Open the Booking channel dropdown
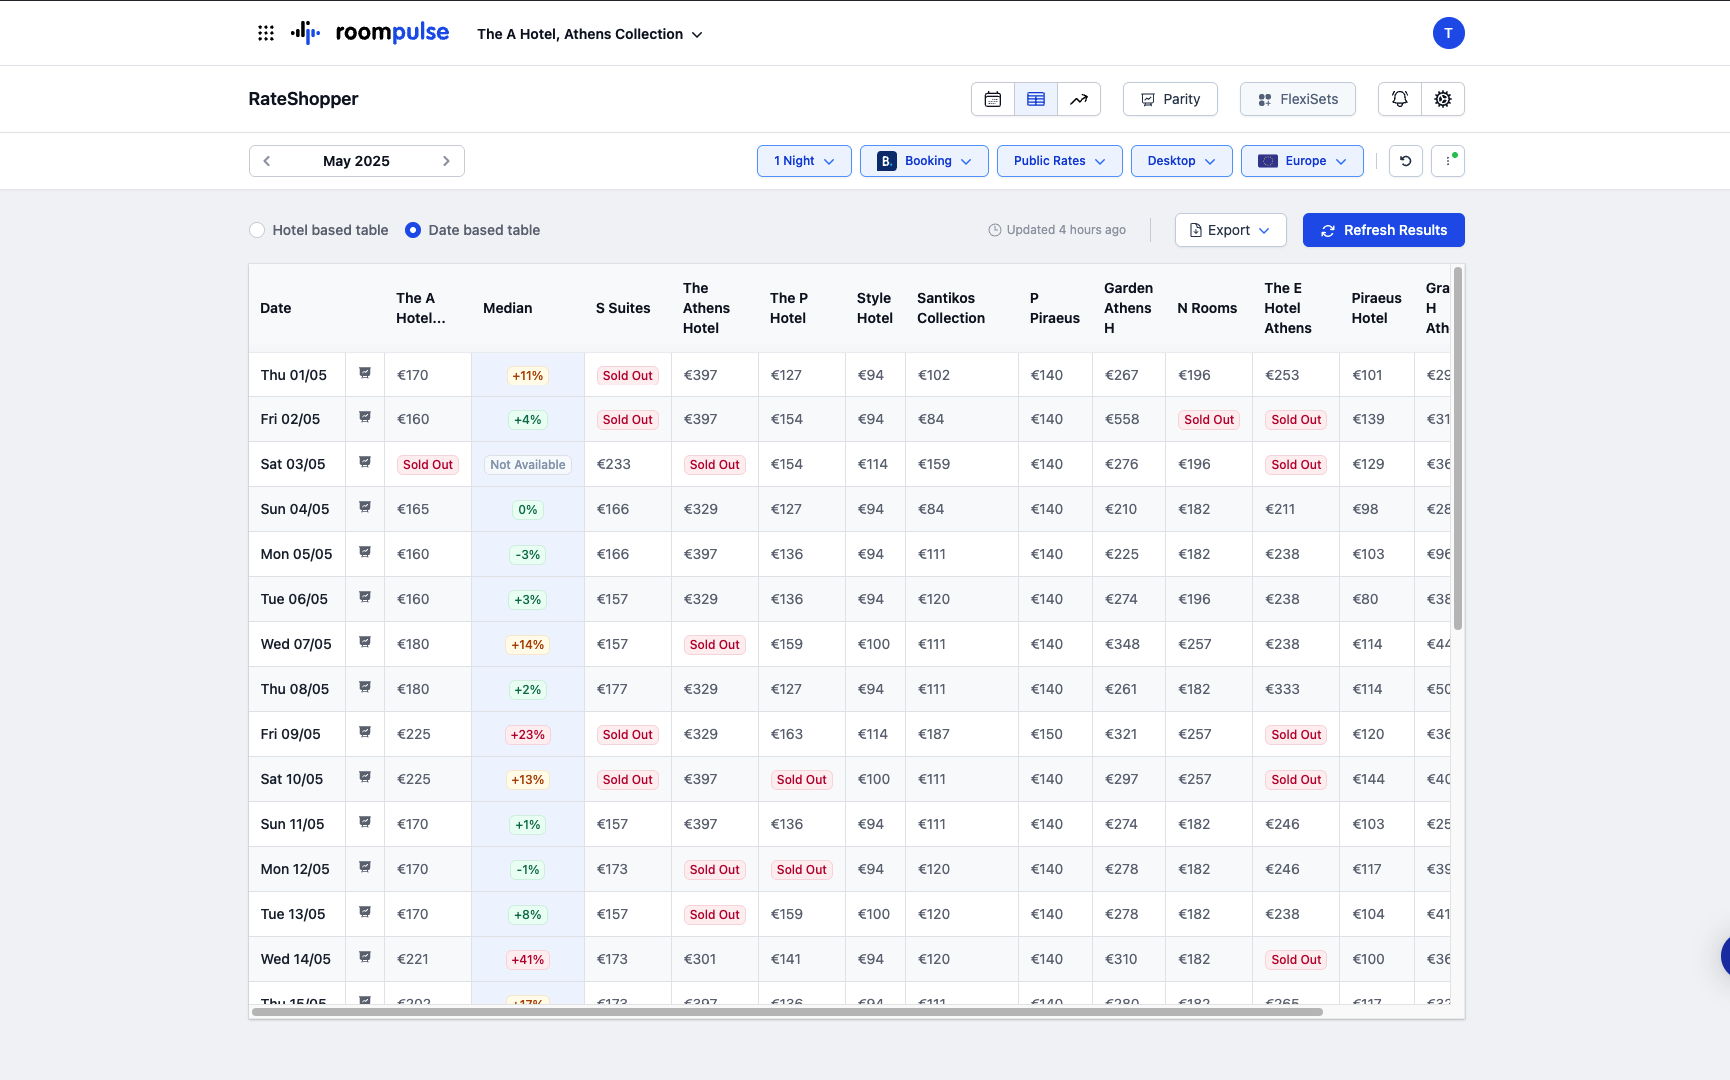 coord(924,161)
